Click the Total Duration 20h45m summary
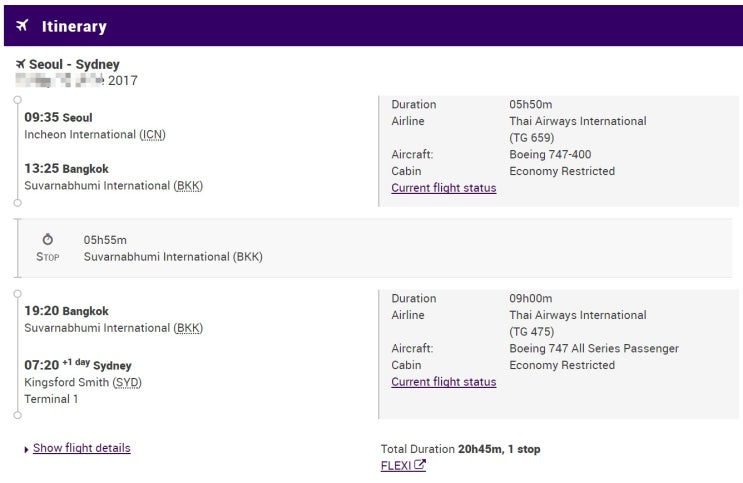The height and width of the screenshot is (483, 743). [460, 449]
